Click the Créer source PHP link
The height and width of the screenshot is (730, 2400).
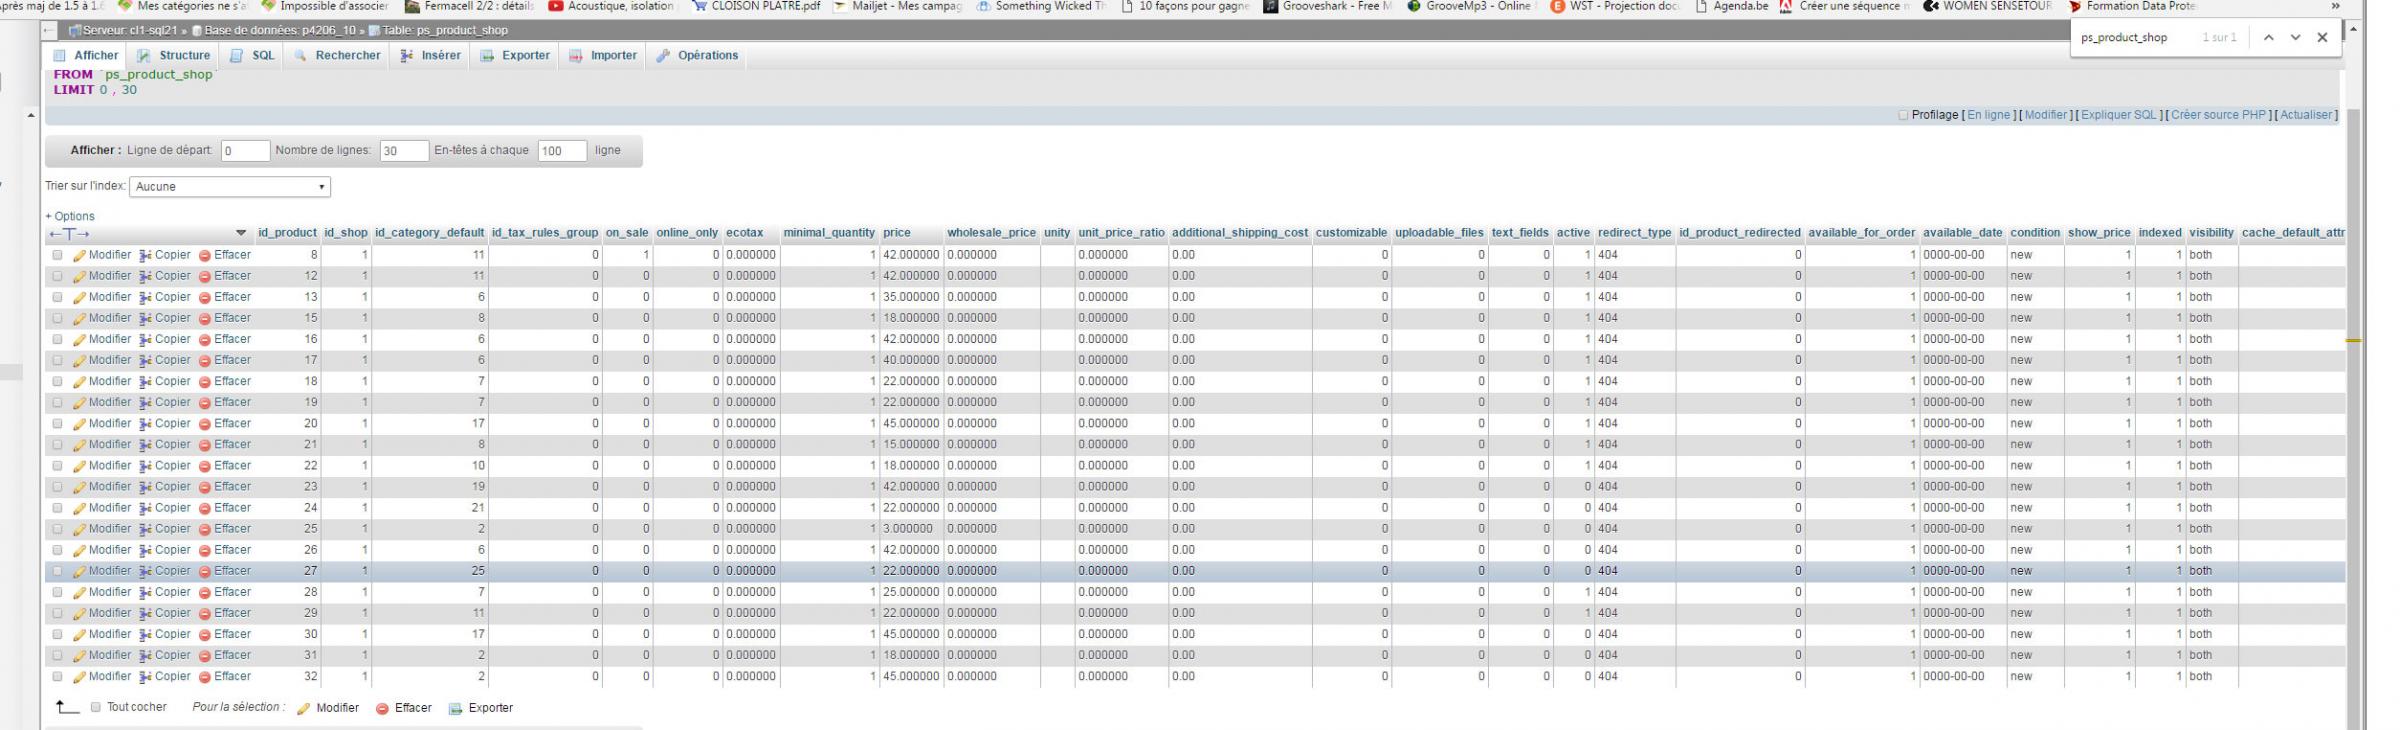(2218, 115)
